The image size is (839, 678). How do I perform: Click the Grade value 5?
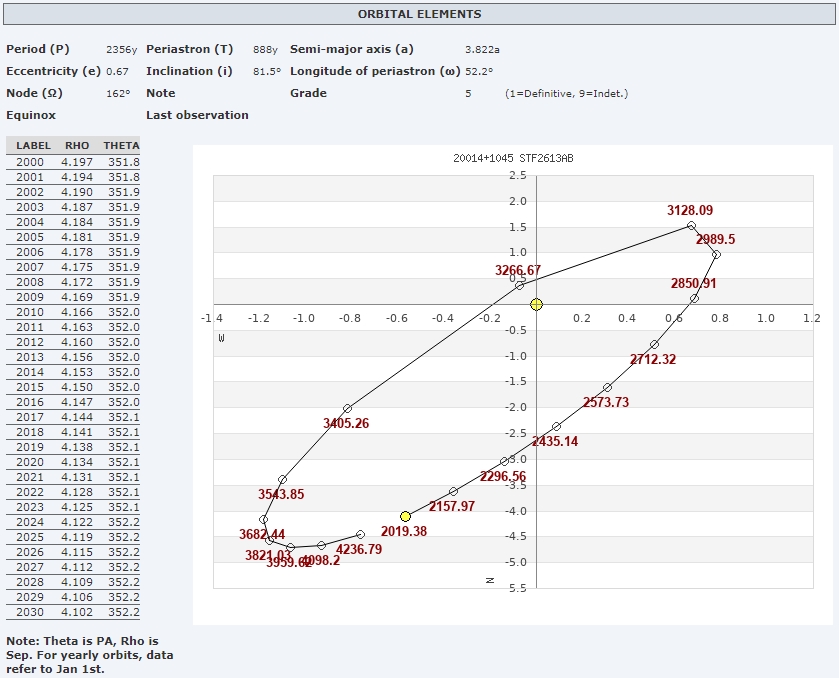tap(468, 93)
